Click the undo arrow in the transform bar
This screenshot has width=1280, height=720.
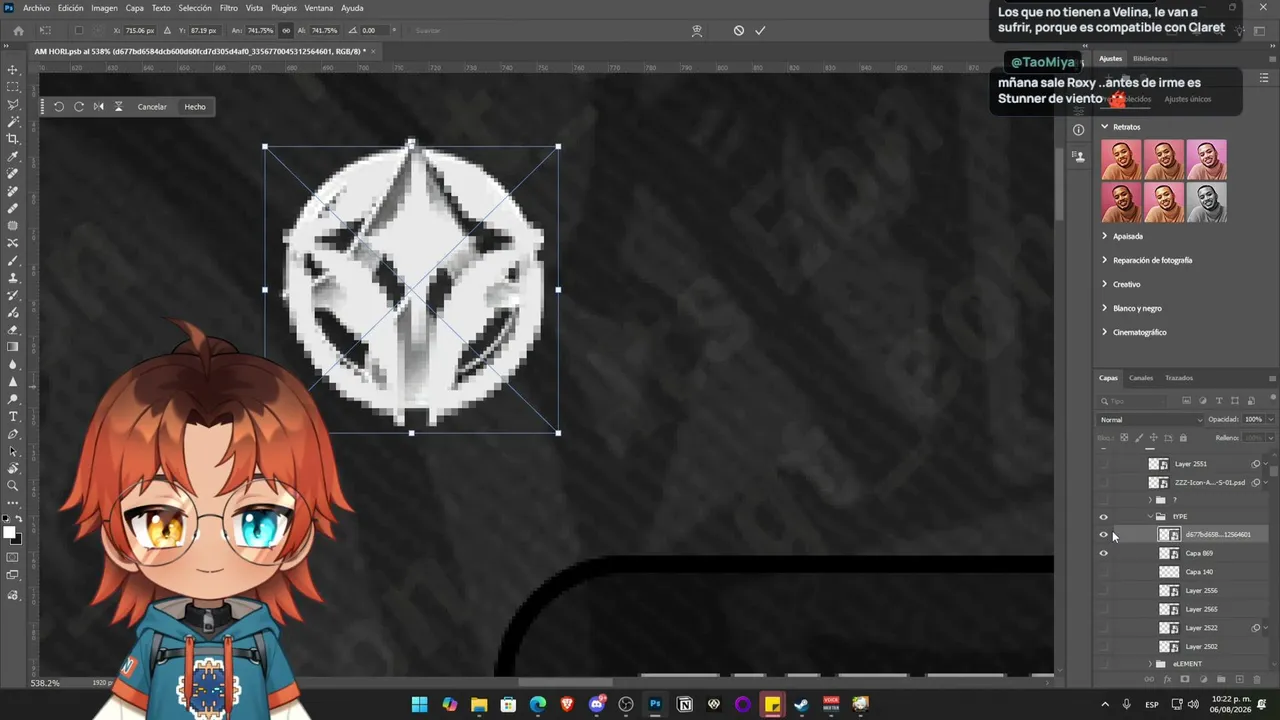pyautogui.click(x=59, y=106)
